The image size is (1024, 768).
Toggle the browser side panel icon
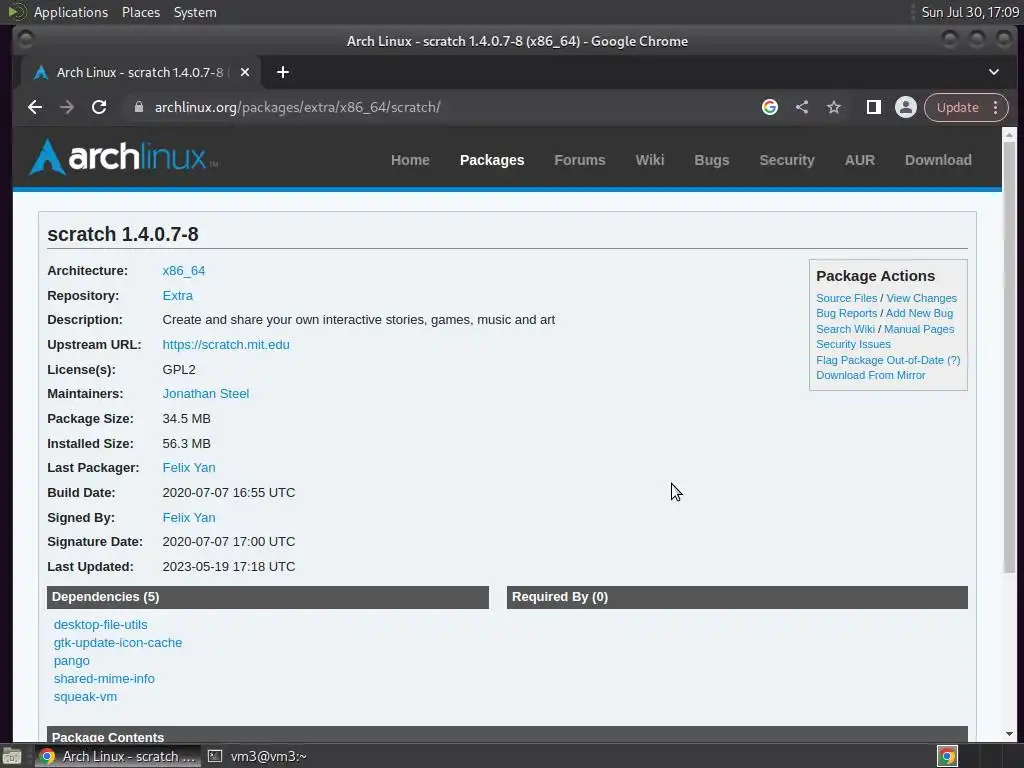point(874,107)
